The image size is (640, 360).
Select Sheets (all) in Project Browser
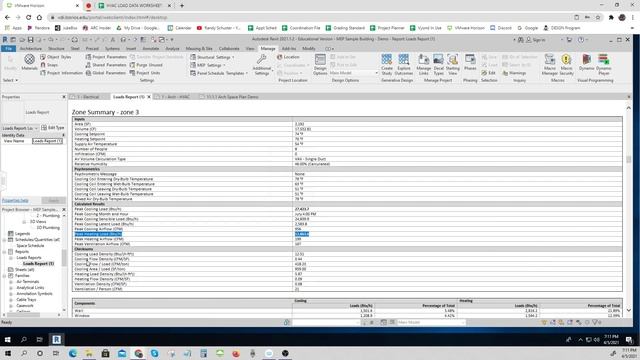[24, 270]
